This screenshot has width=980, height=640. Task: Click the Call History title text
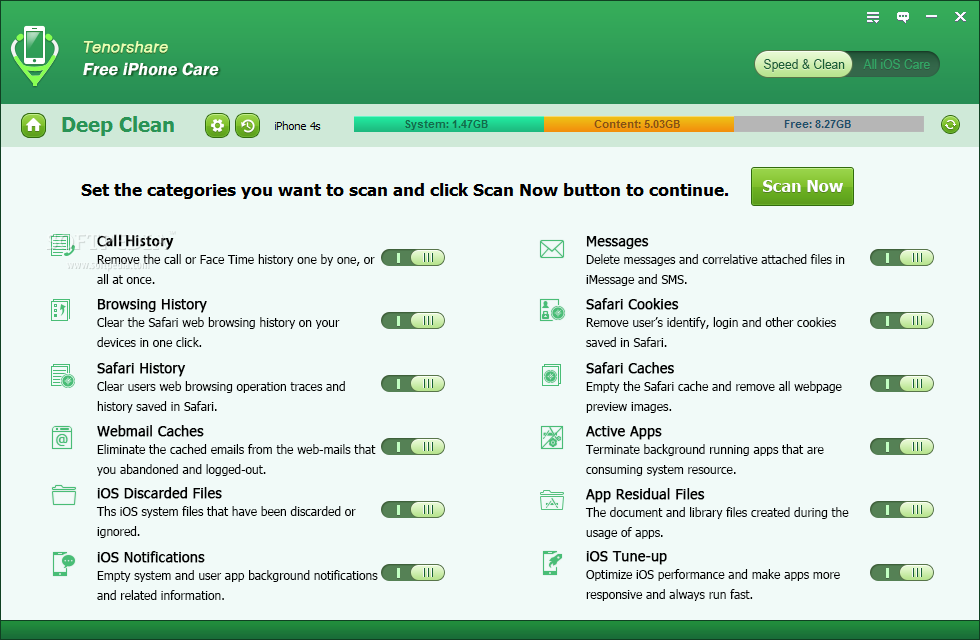(135, 241)
